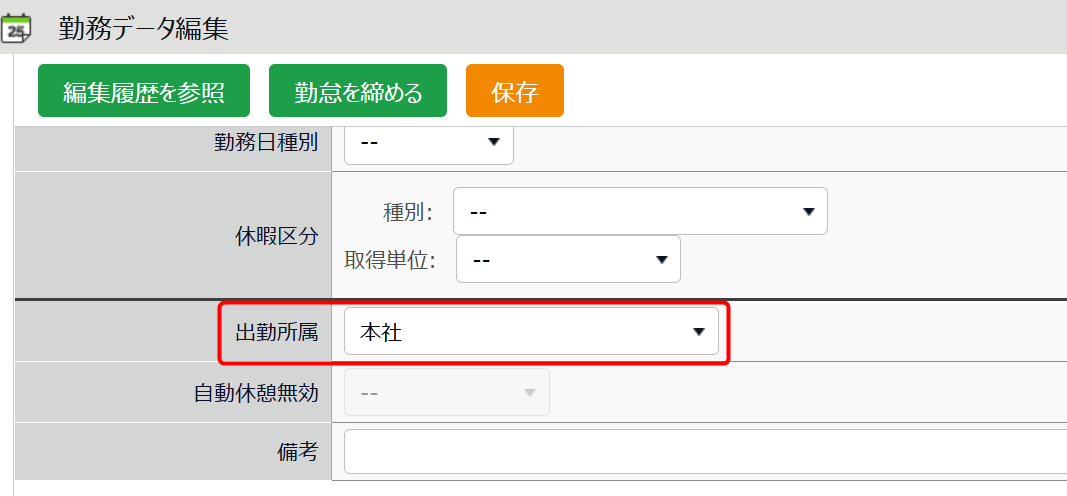Image resolution: width=1067 pixels, height=496 pixels.
Task: Click the 種別: label text
Action: 407,212
